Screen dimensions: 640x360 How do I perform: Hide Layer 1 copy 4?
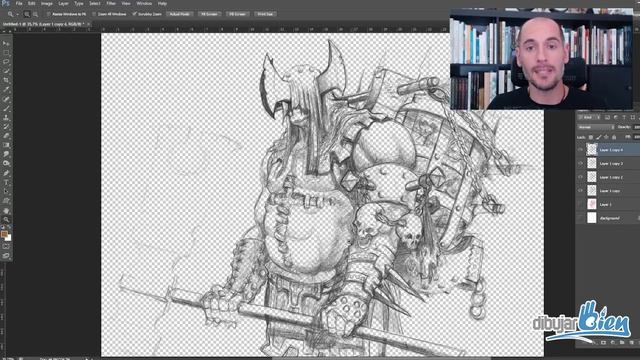[x=580, y=150]
